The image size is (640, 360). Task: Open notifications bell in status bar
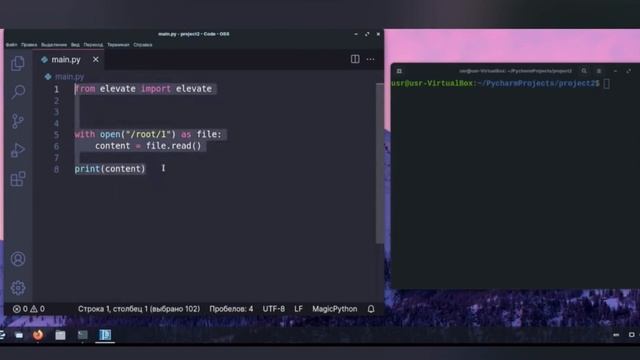click(371, 309)
